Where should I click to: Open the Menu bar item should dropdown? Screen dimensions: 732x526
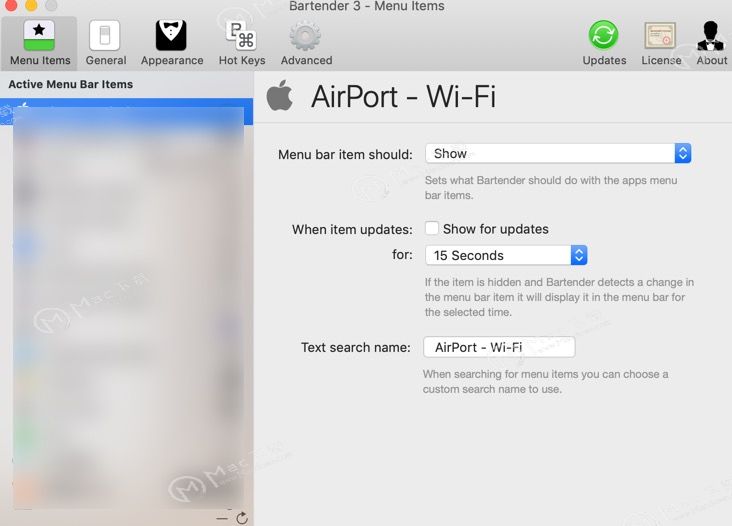558,153
